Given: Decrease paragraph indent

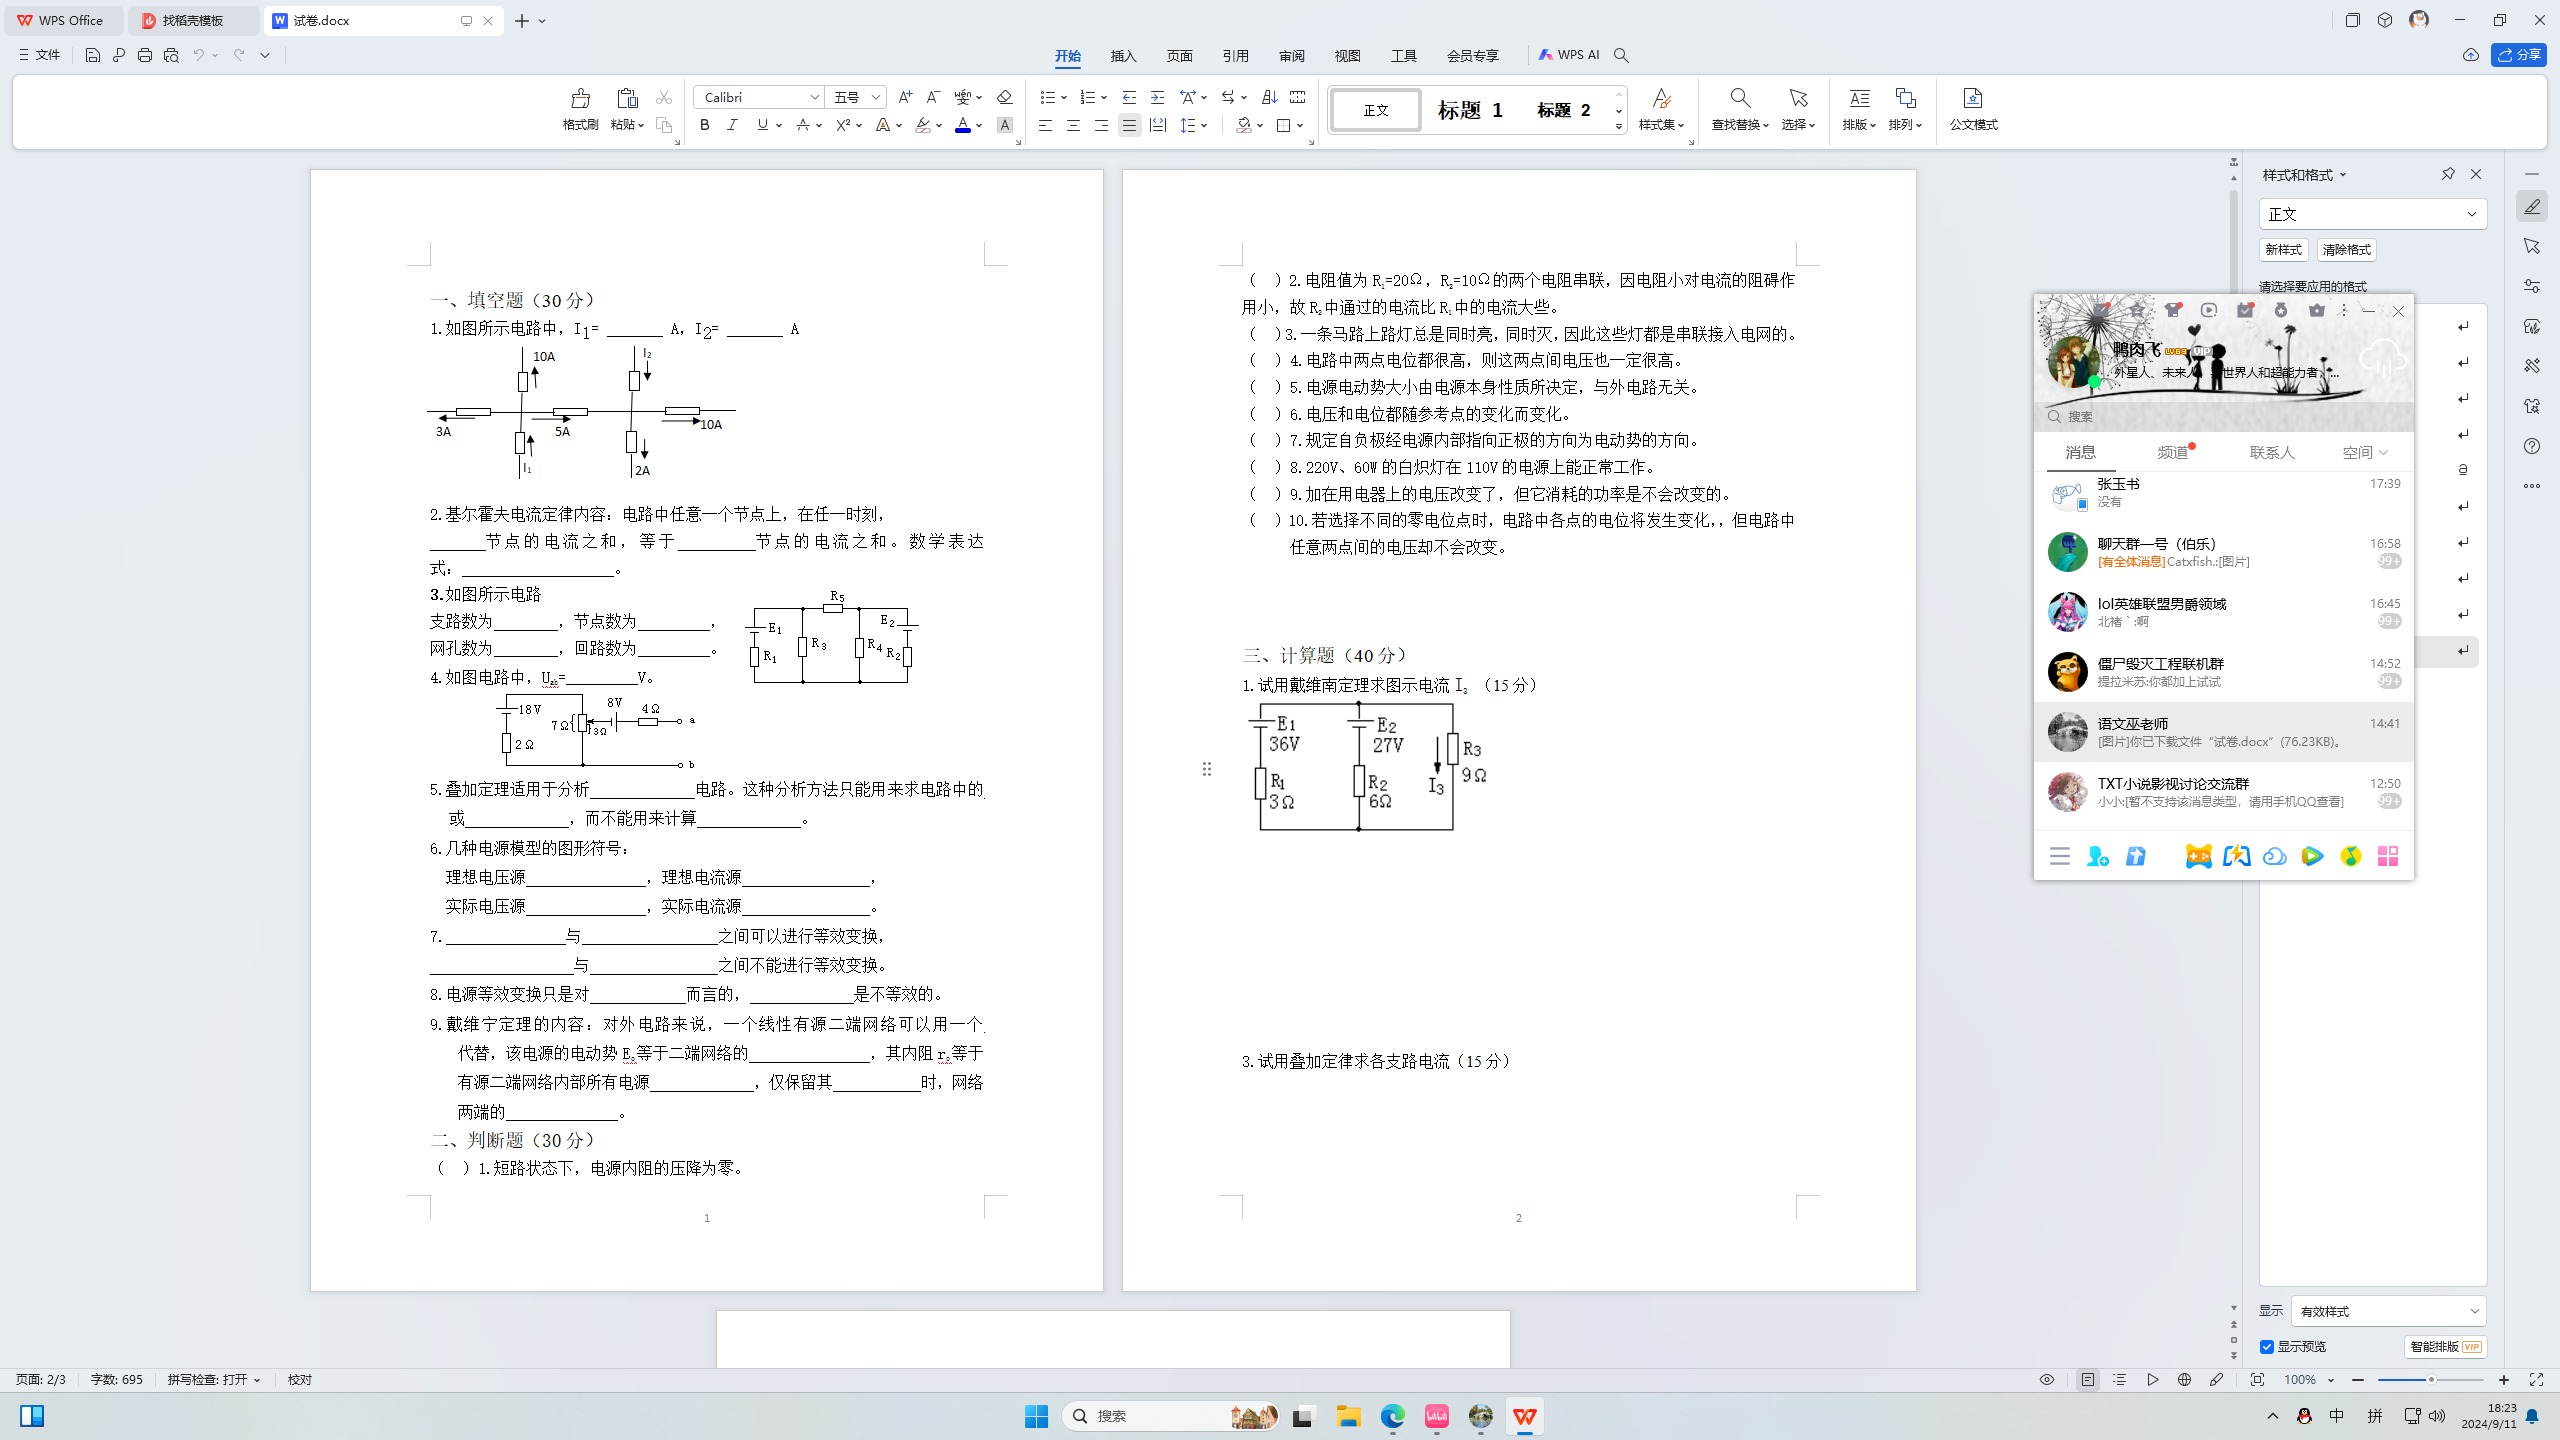Looking at the screenshot, I should [x=1129, y=97].
